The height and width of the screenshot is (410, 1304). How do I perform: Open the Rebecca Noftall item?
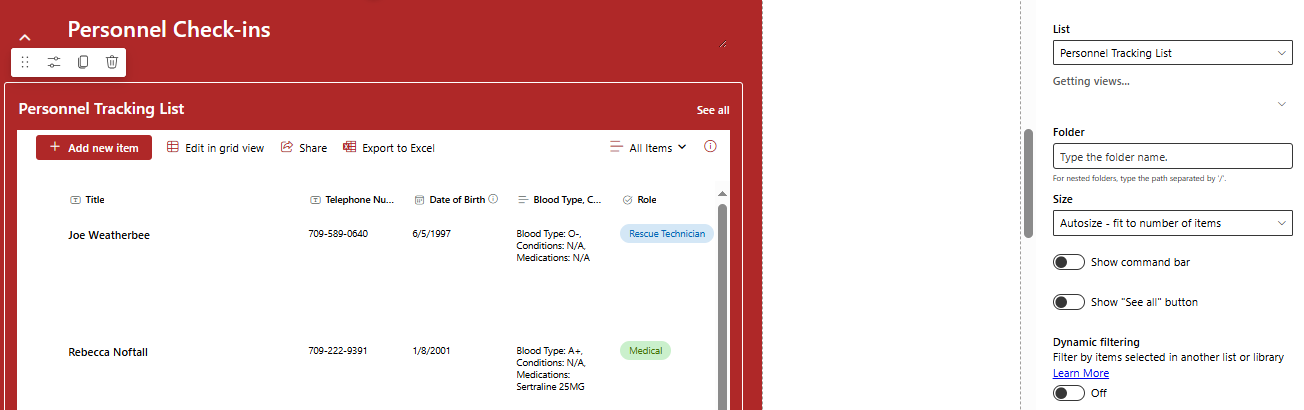pos(107,352)
